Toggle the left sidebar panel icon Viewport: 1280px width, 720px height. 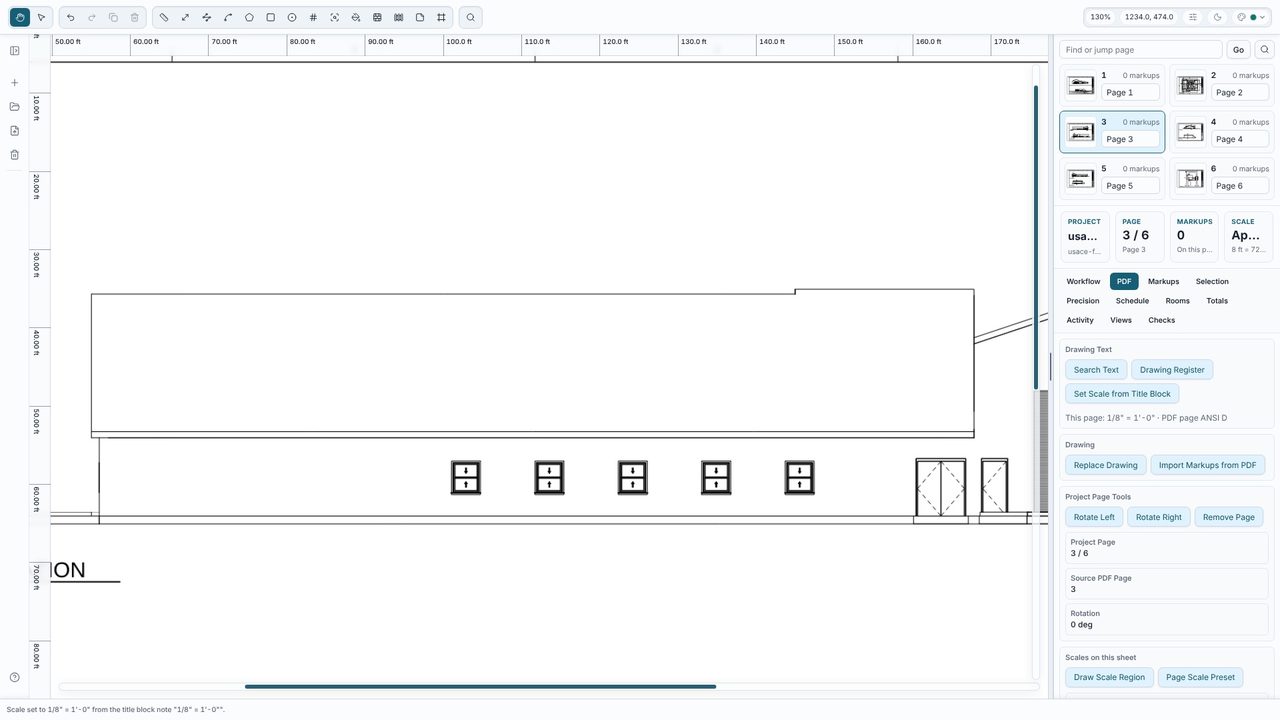coord(14,51)
